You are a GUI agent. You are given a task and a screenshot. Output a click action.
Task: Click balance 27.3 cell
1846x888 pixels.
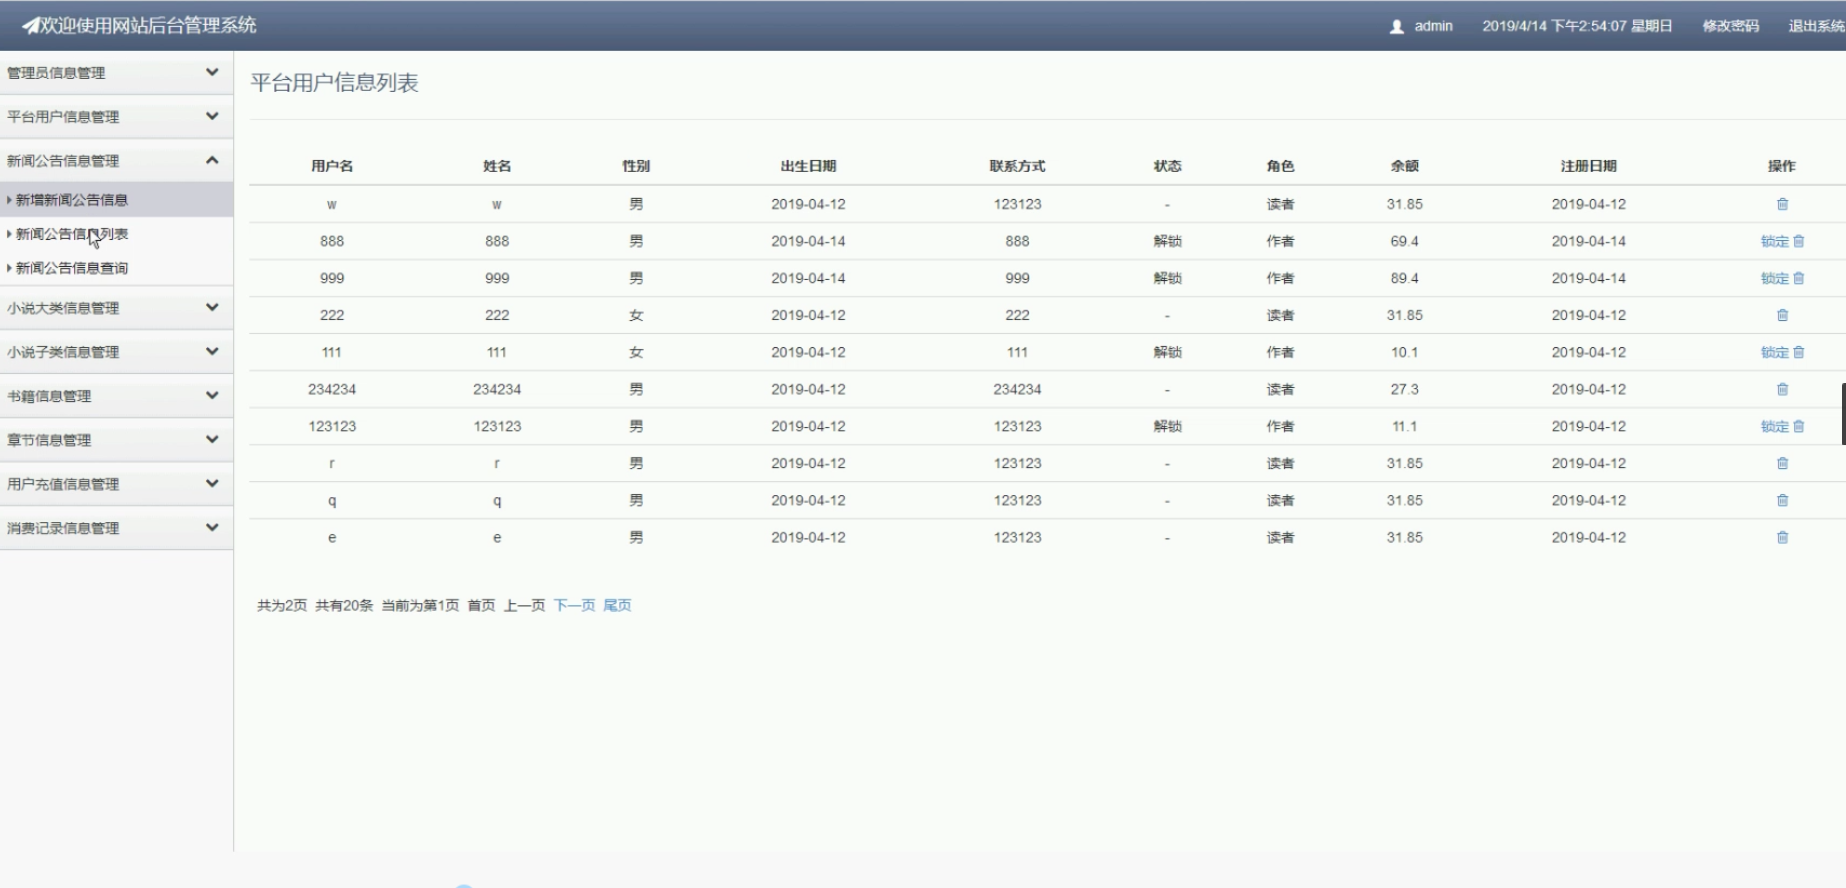pyautogui.click(x=1404, y=389)
